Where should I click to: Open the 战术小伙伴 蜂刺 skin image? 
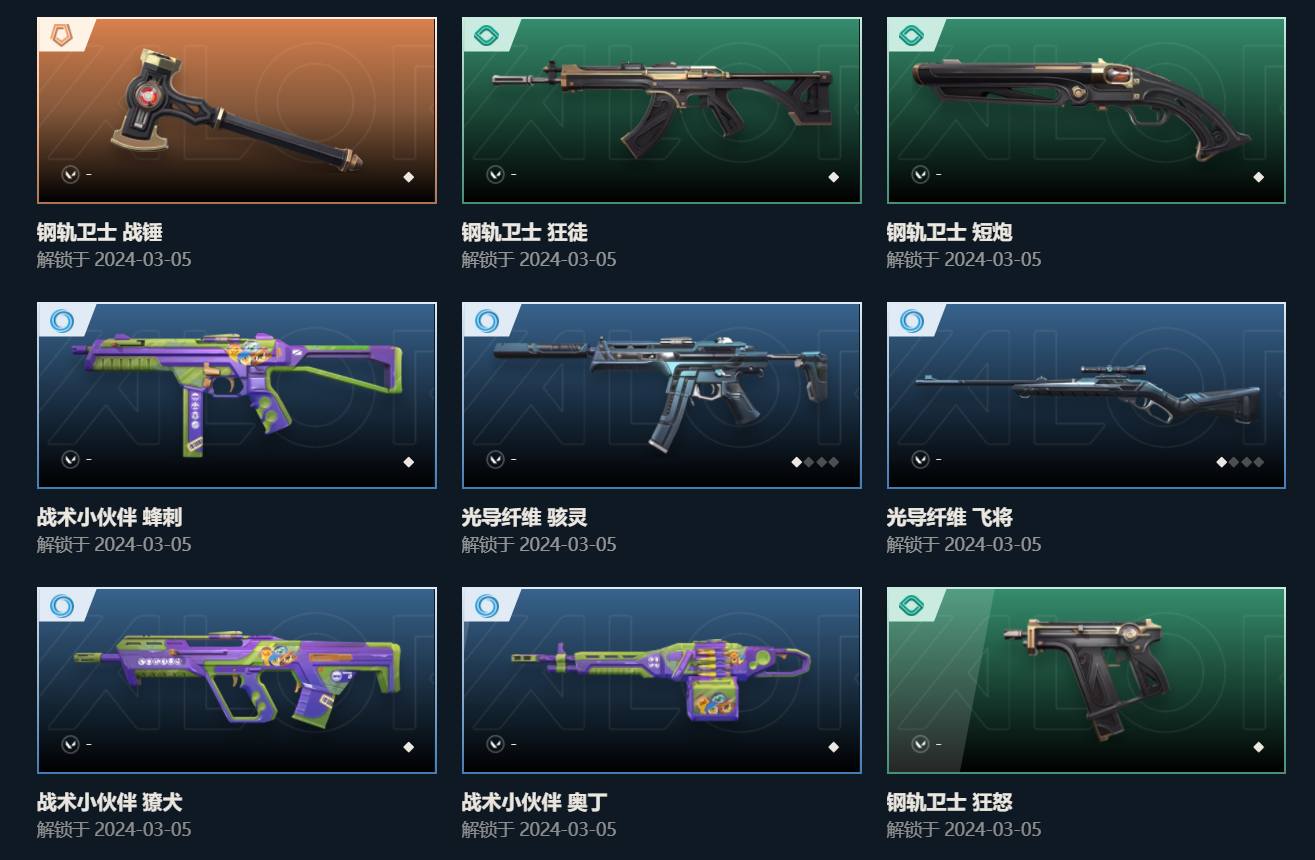pyautogui.click(x=237, y=395)
